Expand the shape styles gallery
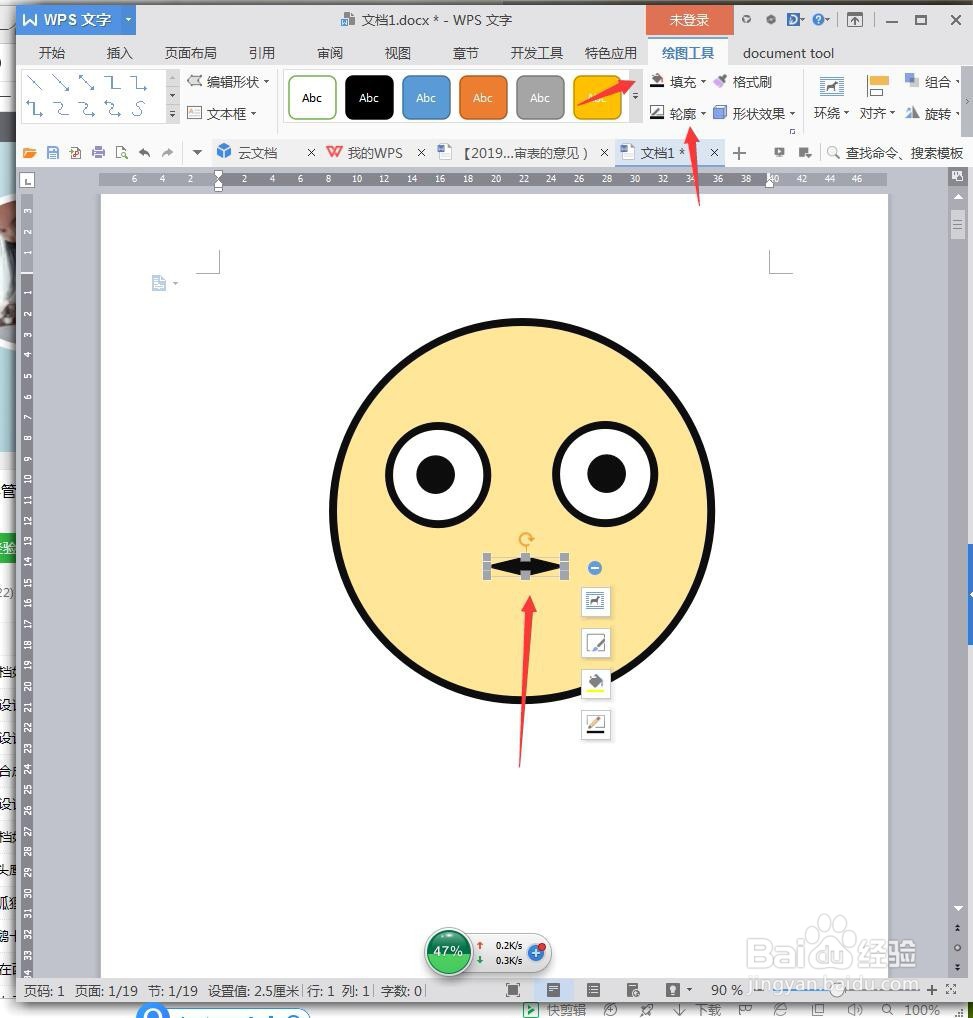The height and width of the screenshot is (1018, 973). click(x=635, y=97)
